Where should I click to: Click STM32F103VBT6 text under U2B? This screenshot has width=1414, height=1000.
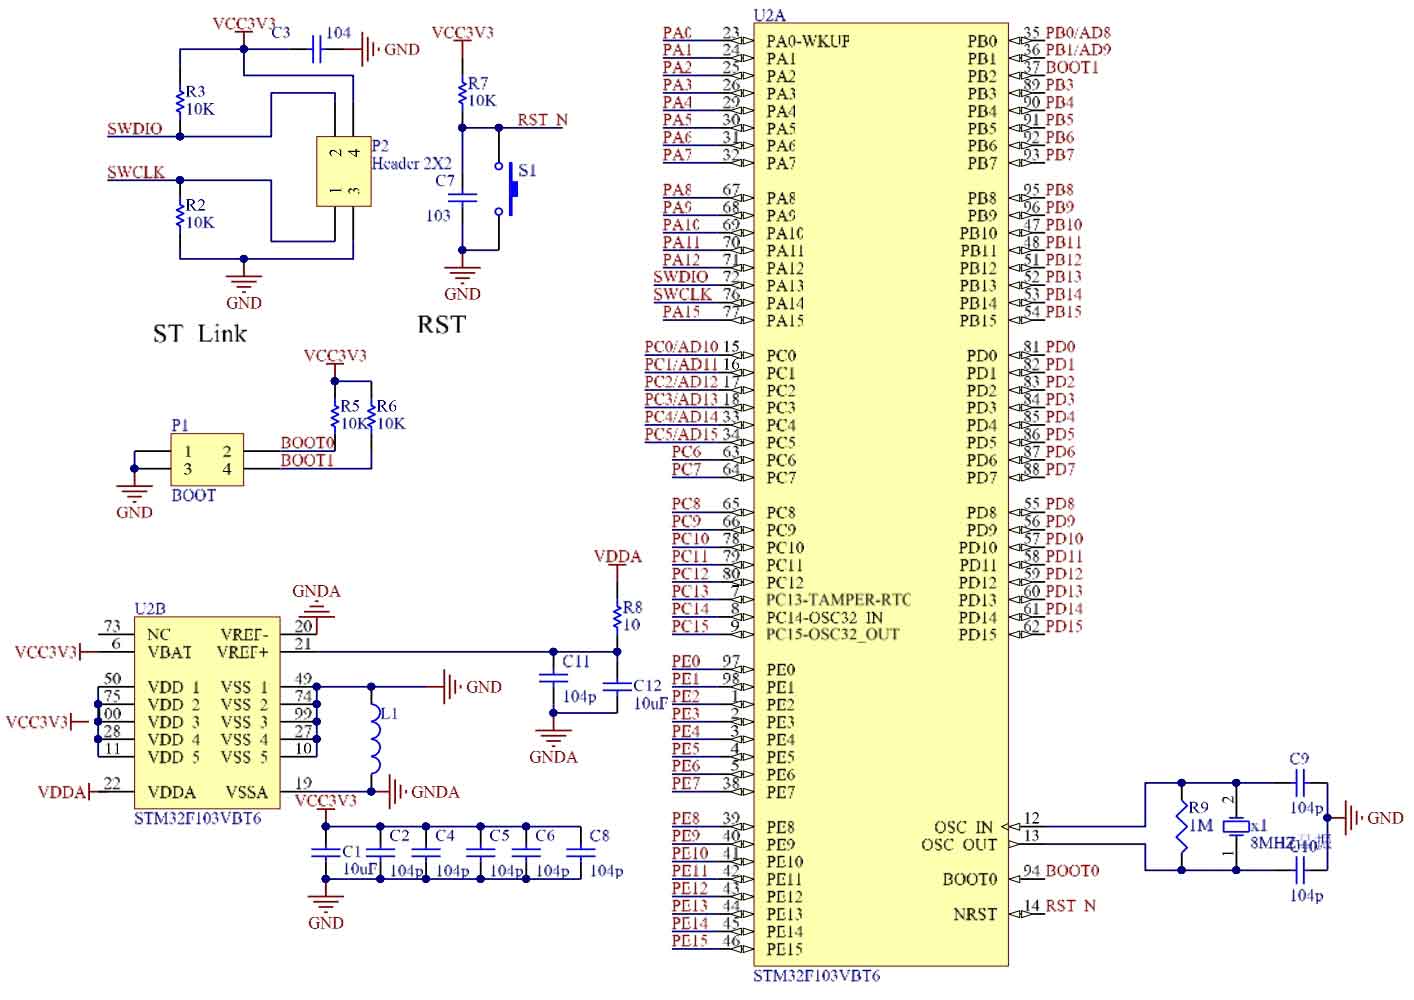pos(198,817)
